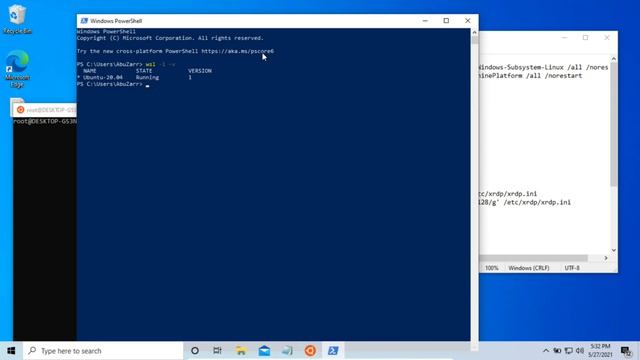Viewport: 640px width, 360px height.
Task: Click the Copyright Microsoft Corporation line in PowerShell
Action: pyautogui.click(x=170, y=38)
